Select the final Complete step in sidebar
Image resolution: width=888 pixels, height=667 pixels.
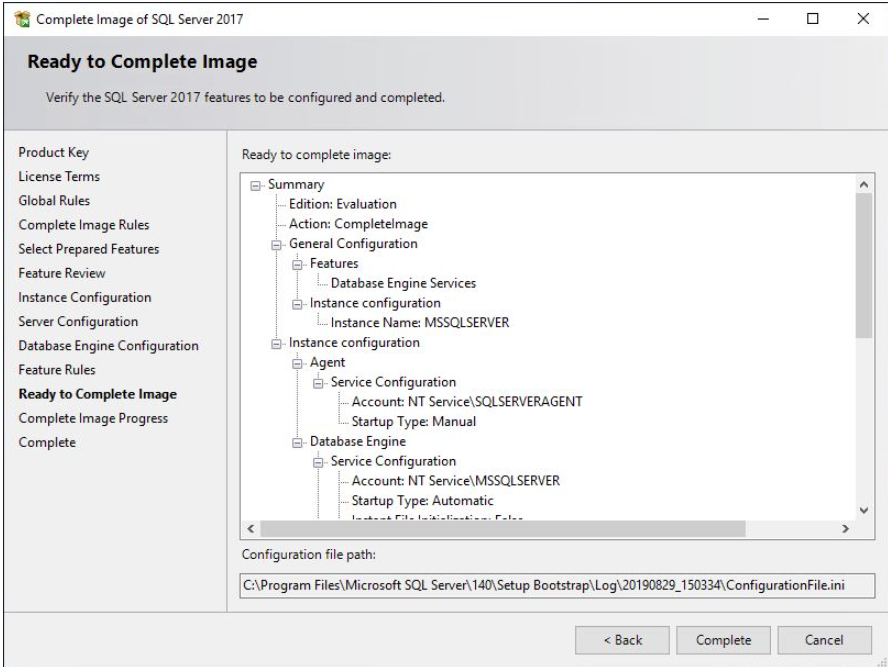47,442
